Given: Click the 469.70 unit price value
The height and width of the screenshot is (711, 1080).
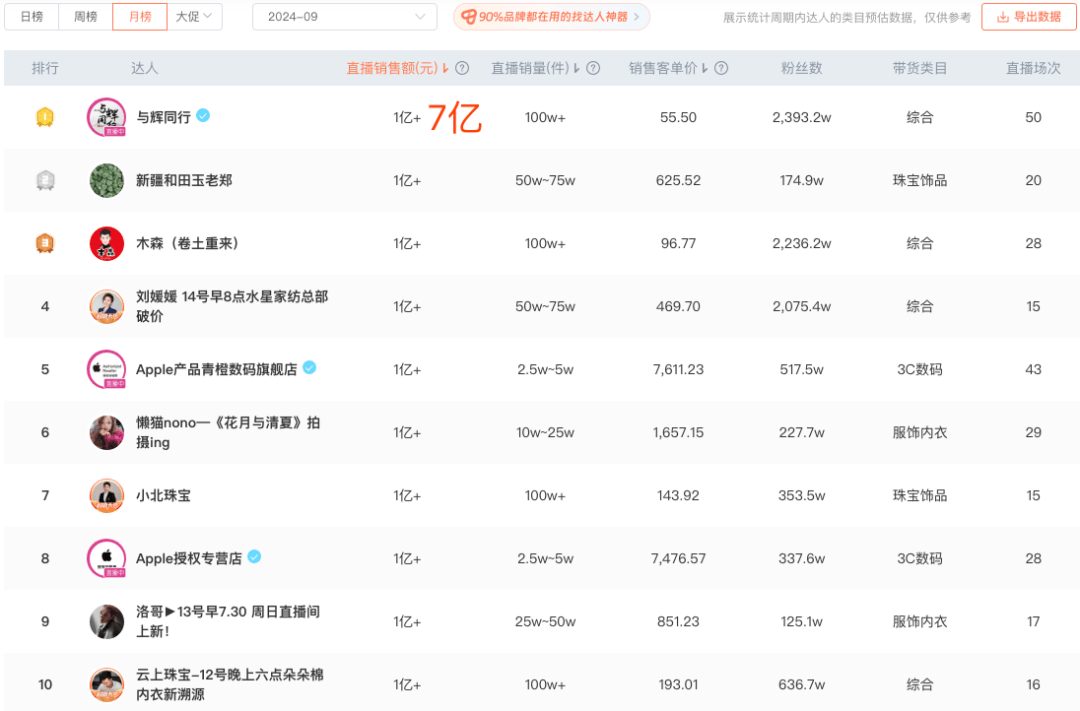Looking at the screenshot, I should pos(678,307).
